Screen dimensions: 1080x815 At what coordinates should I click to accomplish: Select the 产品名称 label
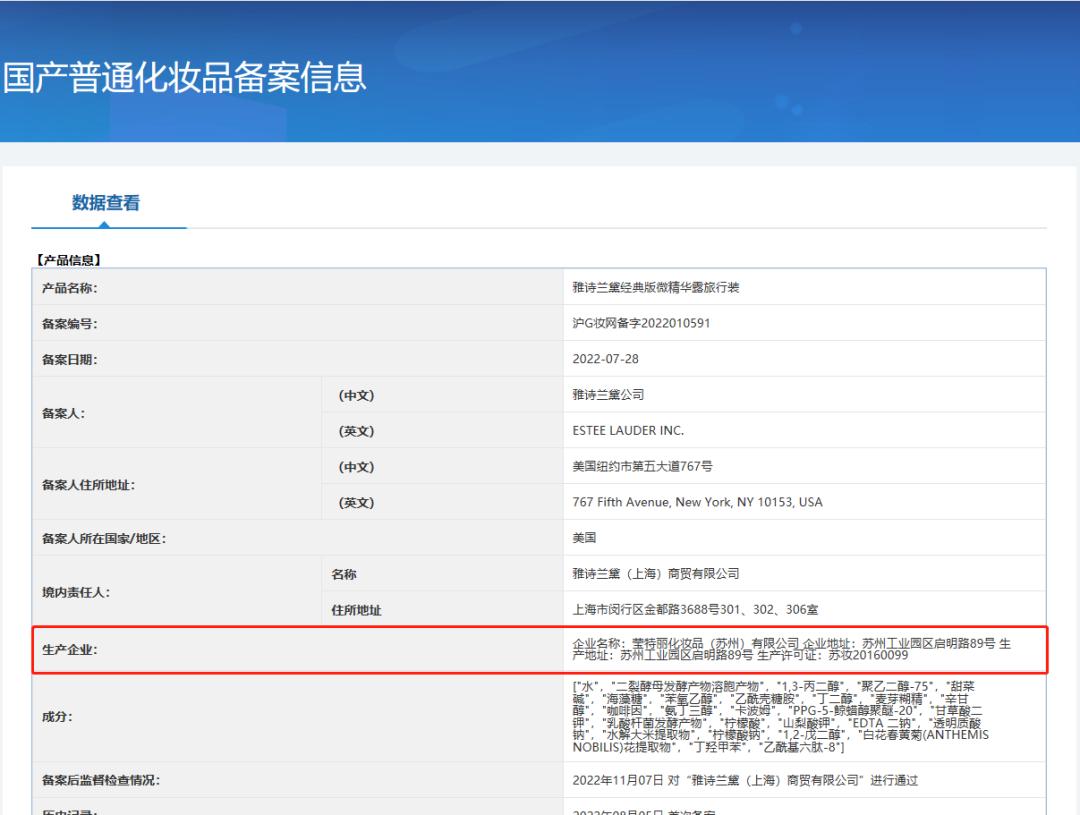(70, 288)
